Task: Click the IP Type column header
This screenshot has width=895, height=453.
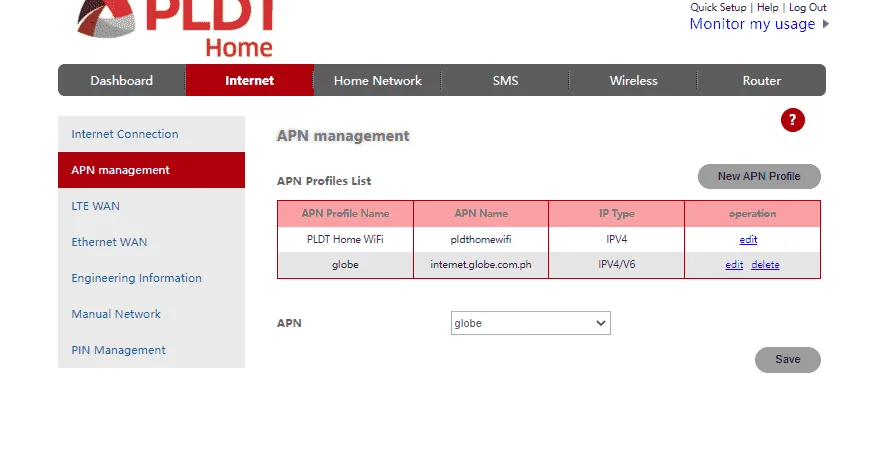Action: click(x=616, y=213)
